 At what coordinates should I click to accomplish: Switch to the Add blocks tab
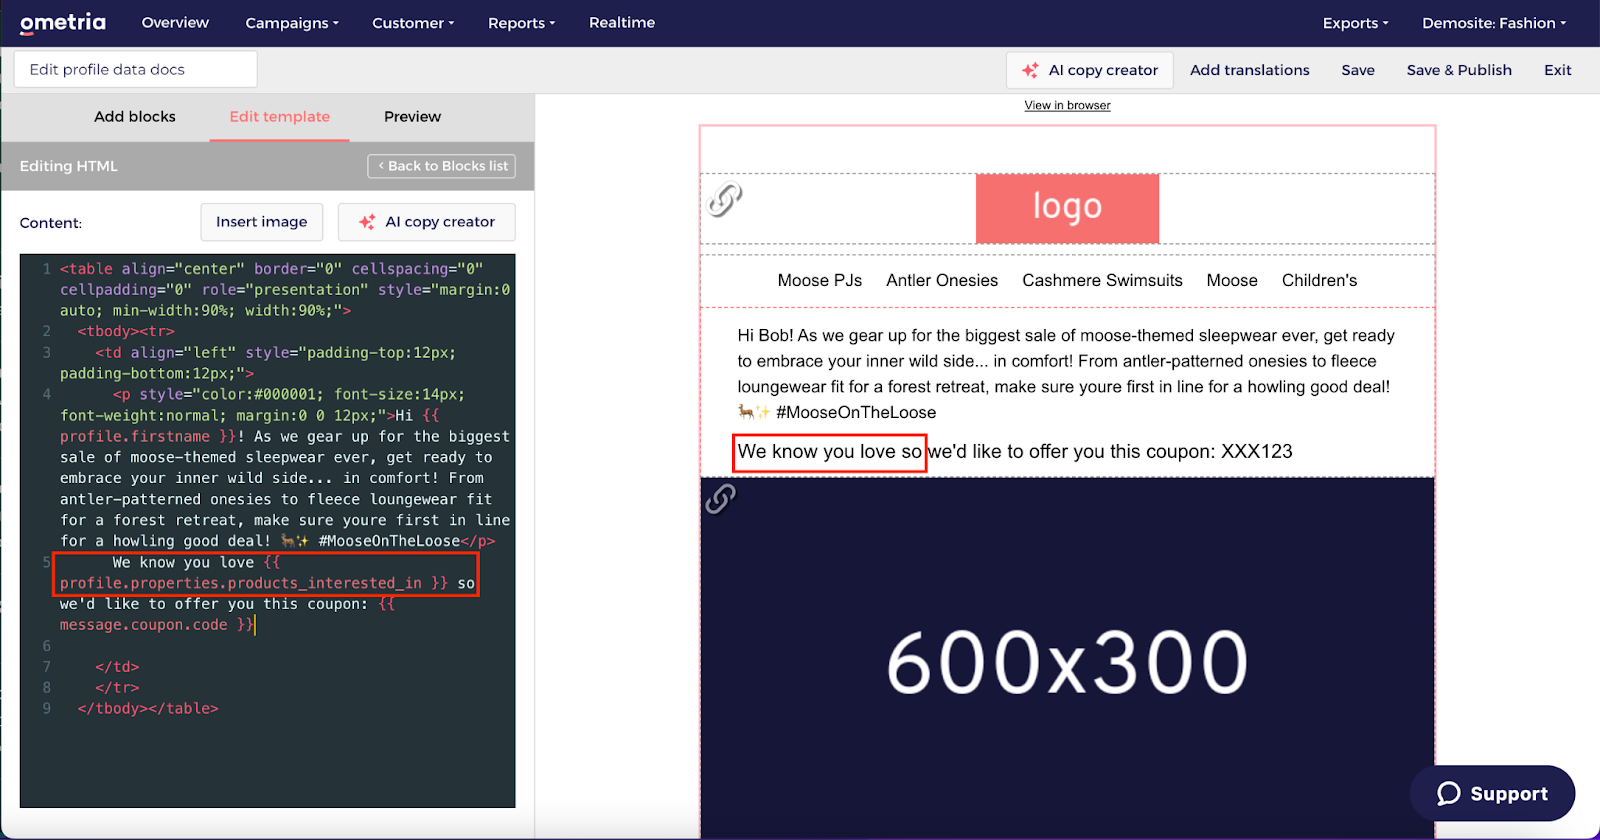[135, 117]
